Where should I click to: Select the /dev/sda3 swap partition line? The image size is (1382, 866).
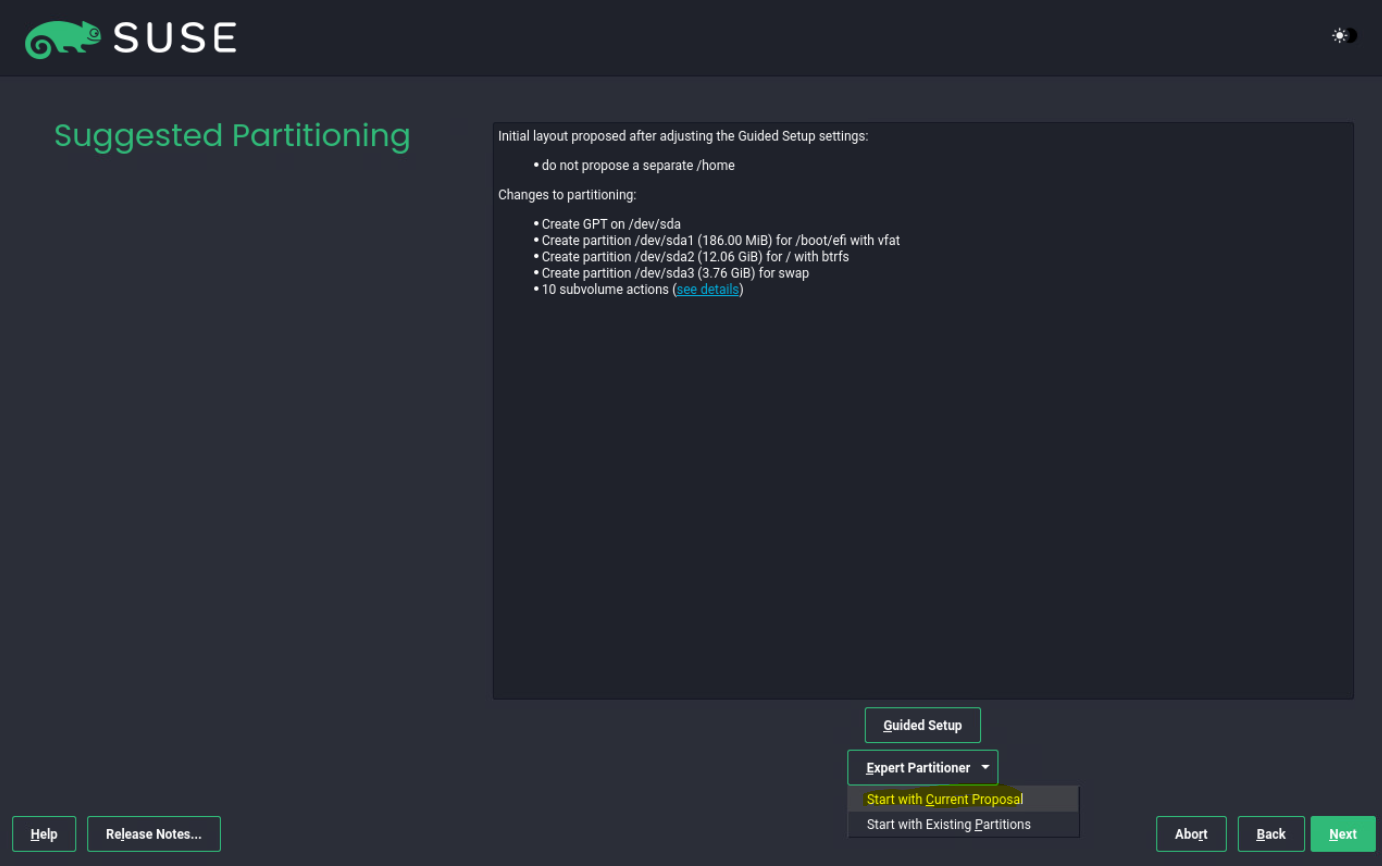pyautogui.click(x=674, y=273)
